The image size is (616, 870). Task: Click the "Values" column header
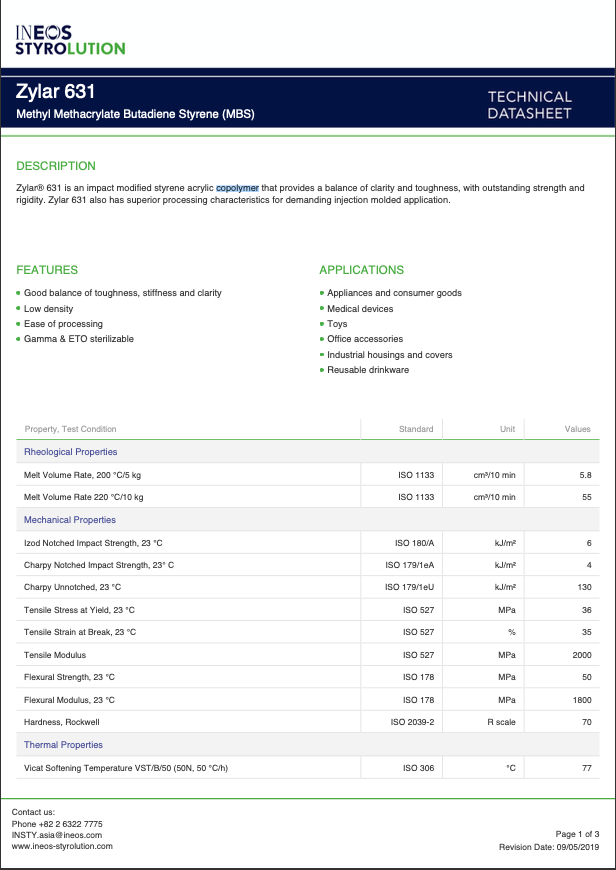coord(577,429)
